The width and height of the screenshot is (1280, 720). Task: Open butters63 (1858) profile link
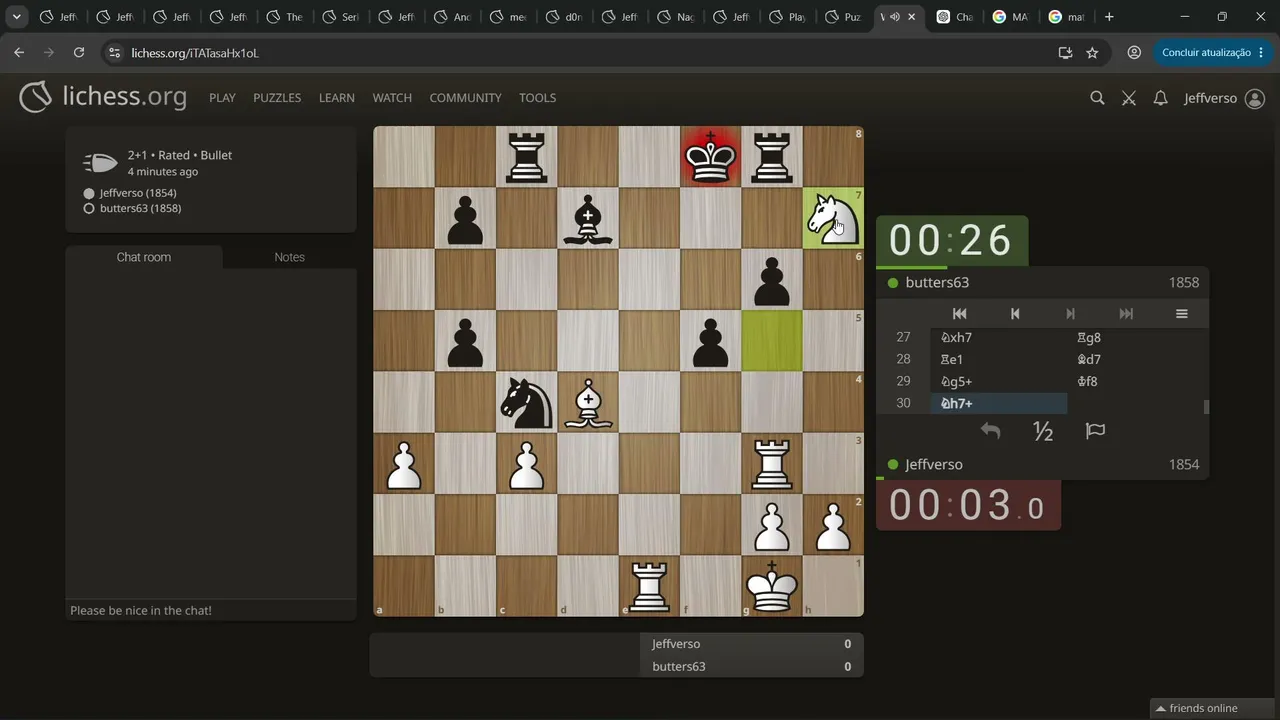(140, 208)
